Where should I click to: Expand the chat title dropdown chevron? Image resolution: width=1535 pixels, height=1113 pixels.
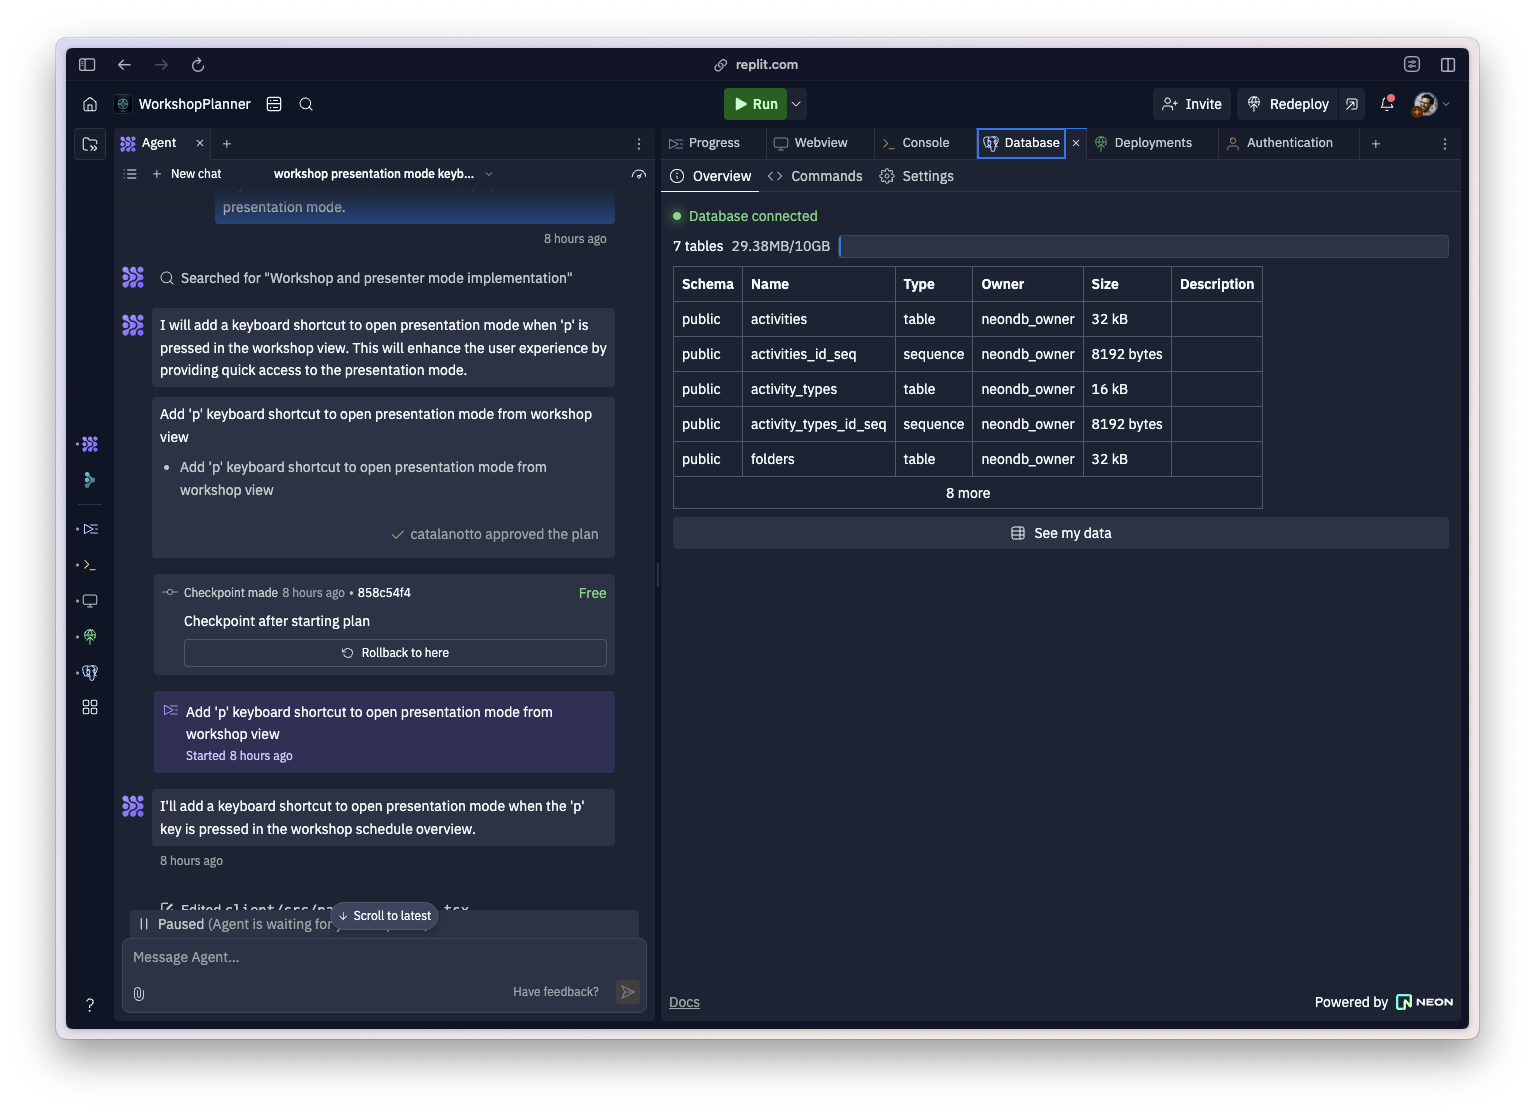coord(489,174)
